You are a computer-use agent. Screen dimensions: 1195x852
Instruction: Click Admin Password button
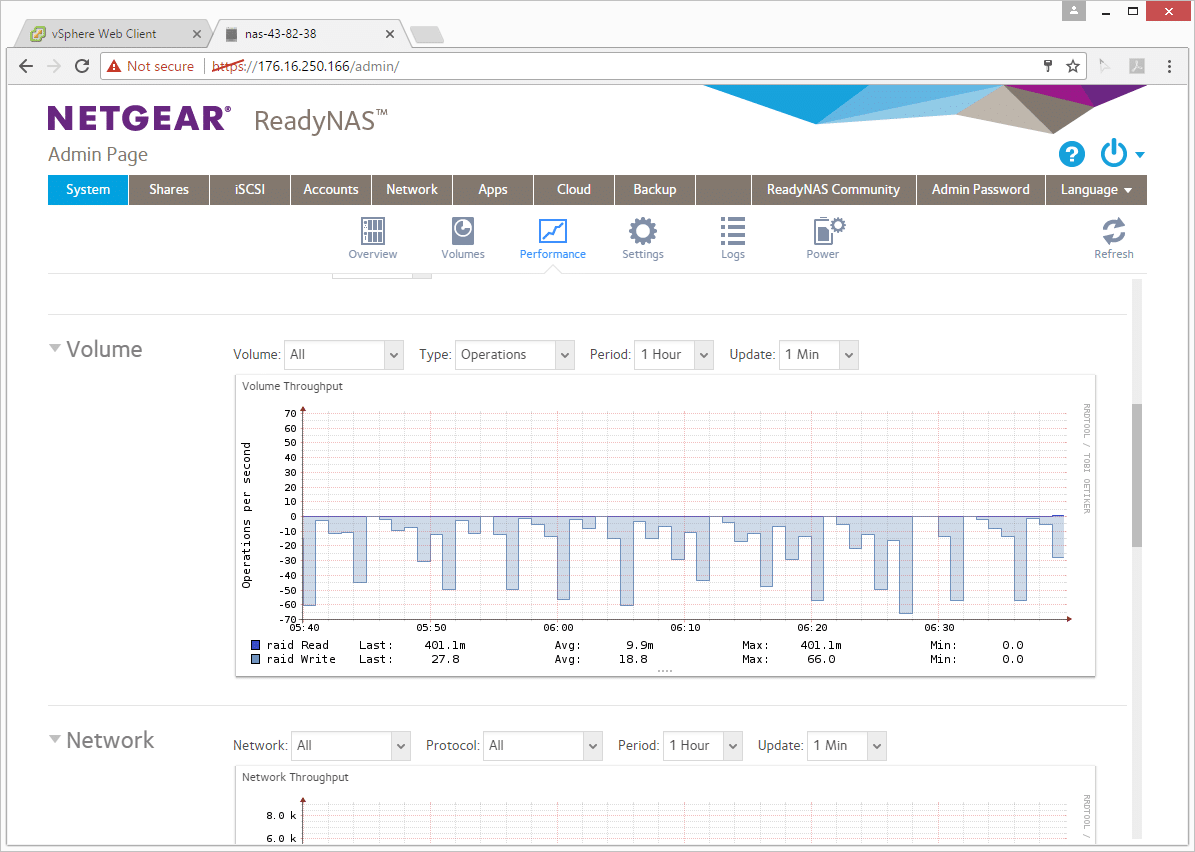pyautogui.click(x=980, y=190)
